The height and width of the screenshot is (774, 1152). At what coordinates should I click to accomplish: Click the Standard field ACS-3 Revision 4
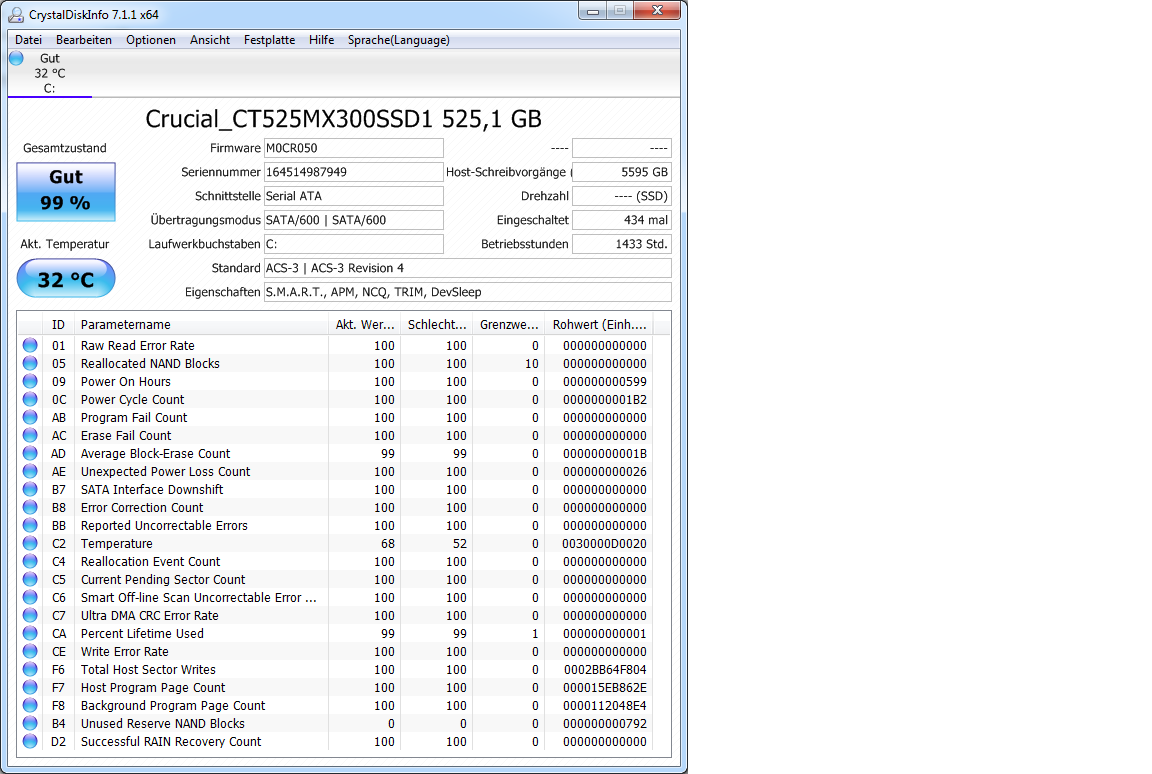coord(467,268)
